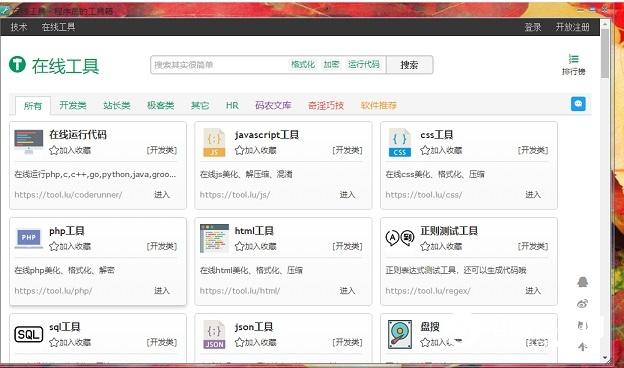Click the CSS file icon
This screenshot has height=368, width=624.
pyautogui.click(x=400, y=142)
